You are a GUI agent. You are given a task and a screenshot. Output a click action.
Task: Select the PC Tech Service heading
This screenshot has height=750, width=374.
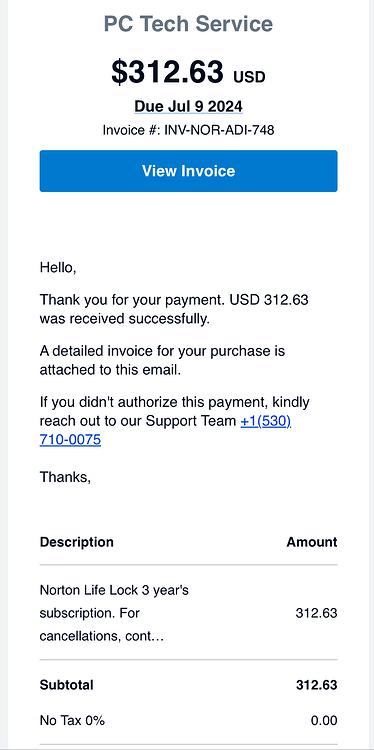tap(188, 23)
